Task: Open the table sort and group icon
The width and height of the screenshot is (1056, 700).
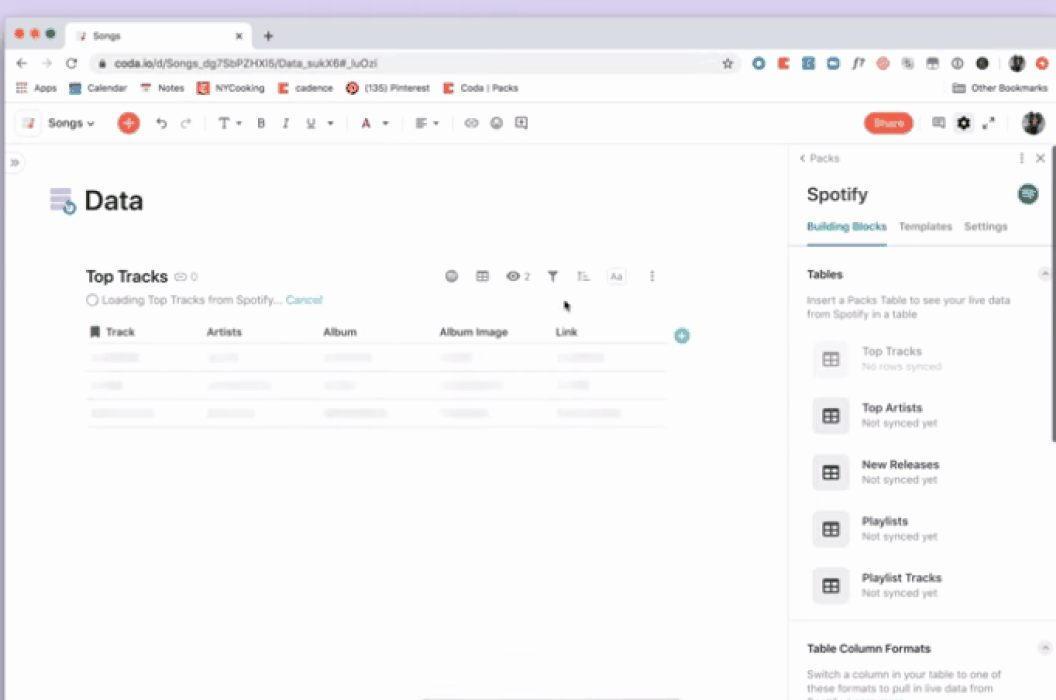Action: click(x=583, y=276)
